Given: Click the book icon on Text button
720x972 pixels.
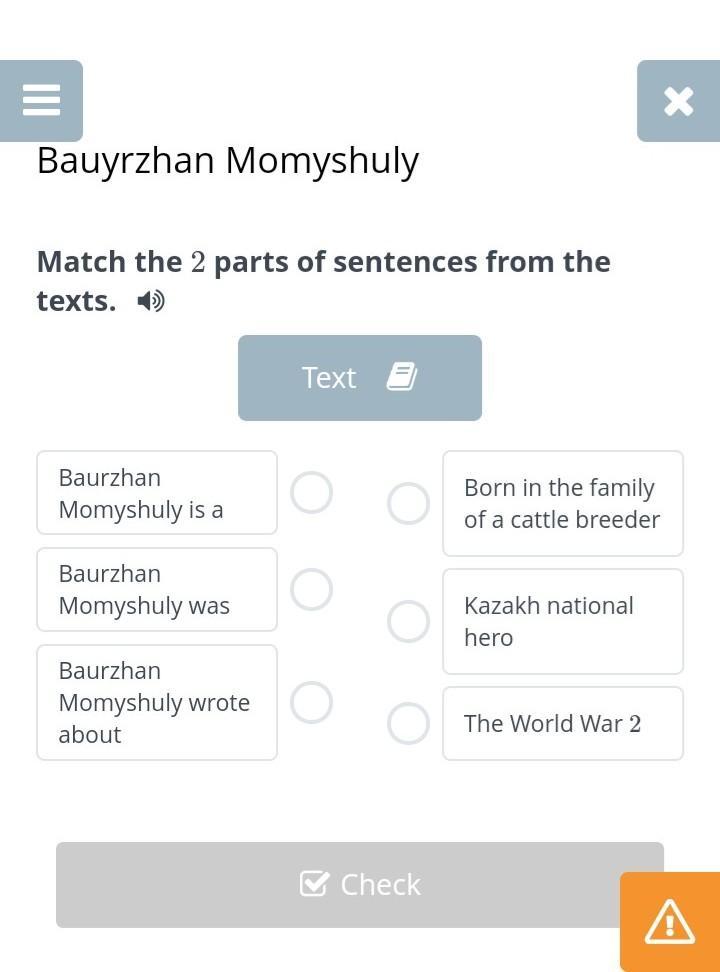Looking at the screenshot, I should coord(401,377).
